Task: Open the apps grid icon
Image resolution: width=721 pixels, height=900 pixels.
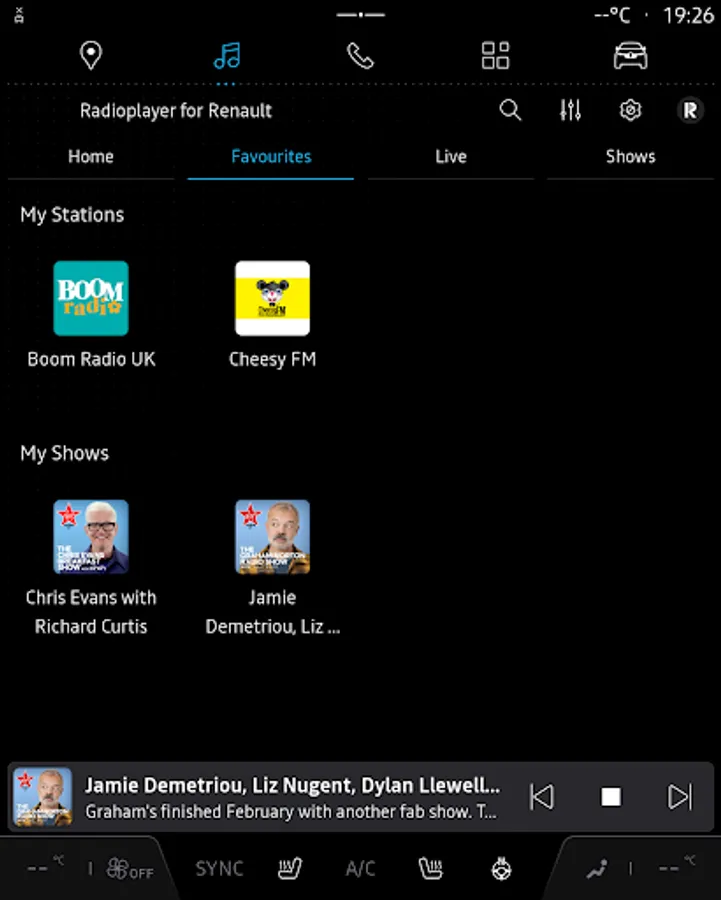Action: pos(495,56)
